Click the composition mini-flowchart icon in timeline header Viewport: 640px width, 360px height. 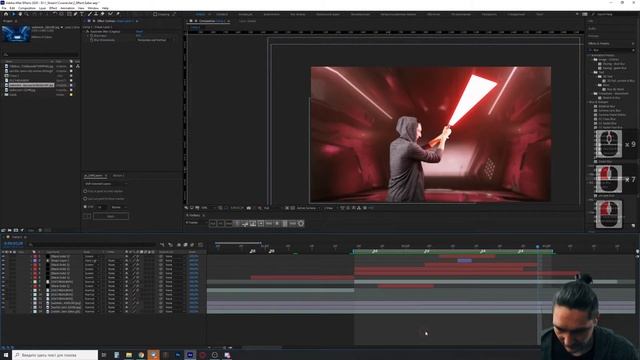(x=162, y=244)
